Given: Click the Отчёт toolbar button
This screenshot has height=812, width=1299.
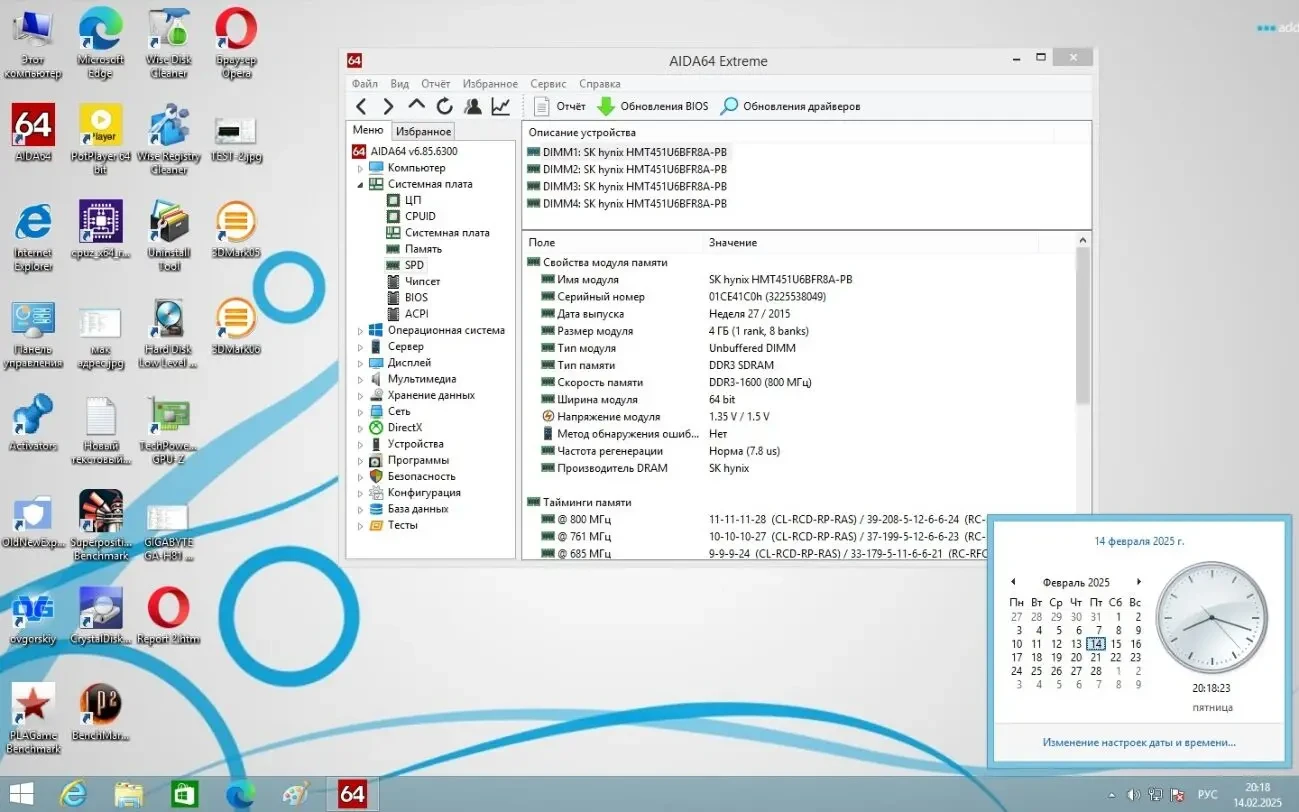Looking at the screenshot, I should coord(560,106).
